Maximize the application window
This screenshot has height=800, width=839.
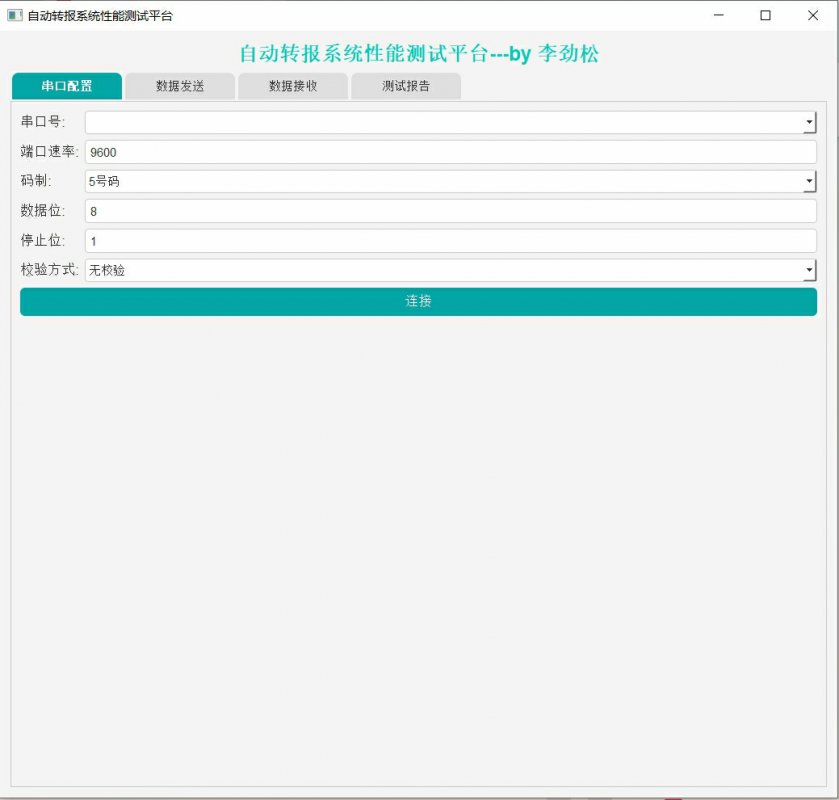[x=766, y=15]
